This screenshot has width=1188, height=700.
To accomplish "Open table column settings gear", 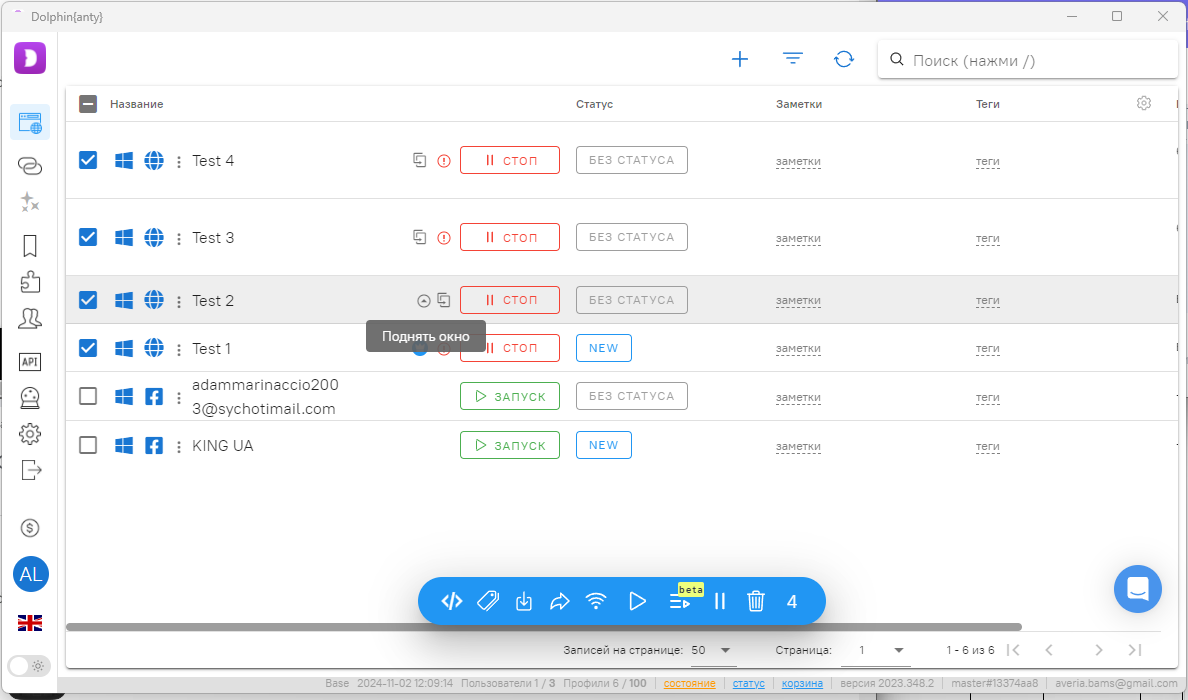I will point(1144,103).
